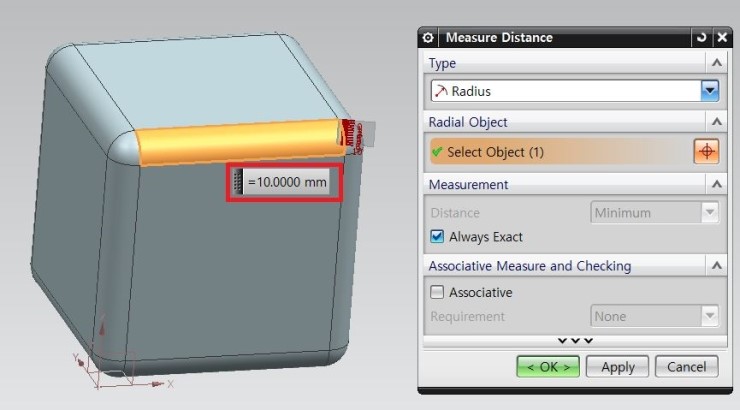Click the green checkmark beside Select Object

(436, 152)
